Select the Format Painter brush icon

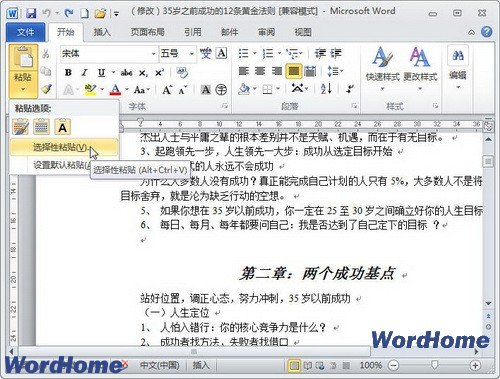(x=46, y=89)
